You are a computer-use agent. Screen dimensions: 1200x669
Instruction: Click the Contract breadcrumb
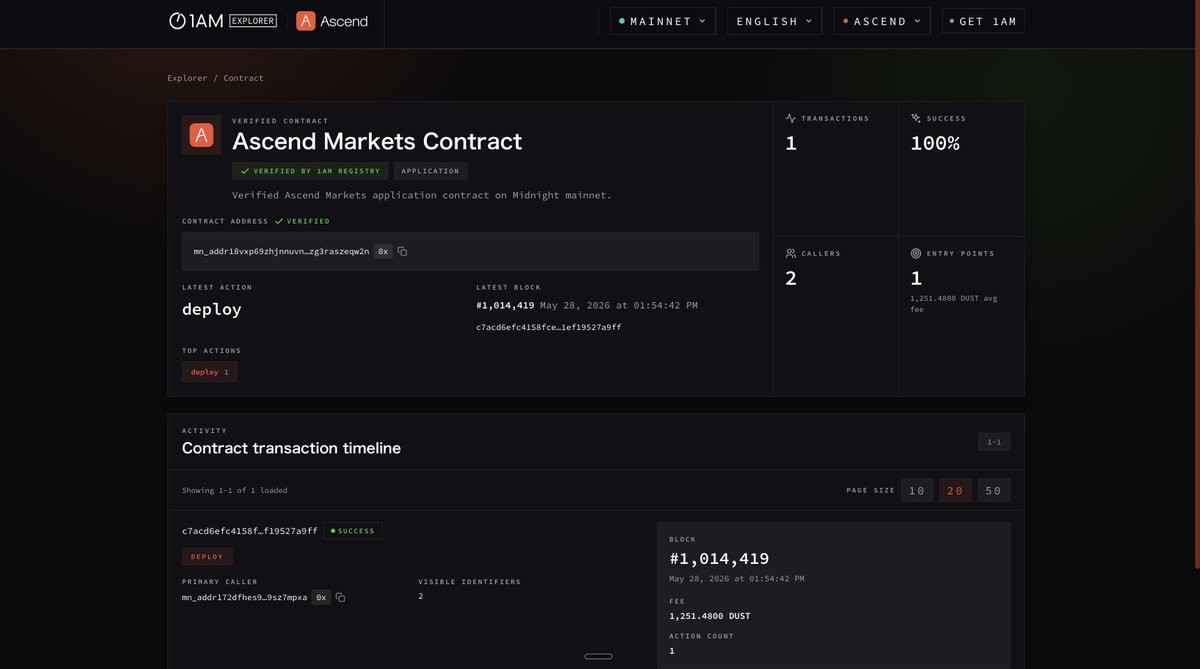(x=243, y=78)
